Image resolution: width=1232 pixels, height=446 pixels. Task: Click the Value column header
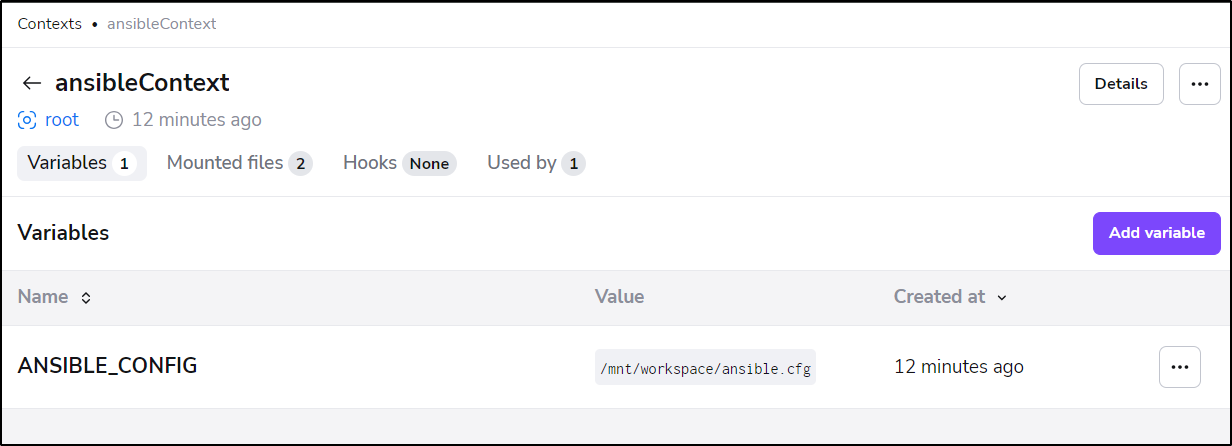619,297
